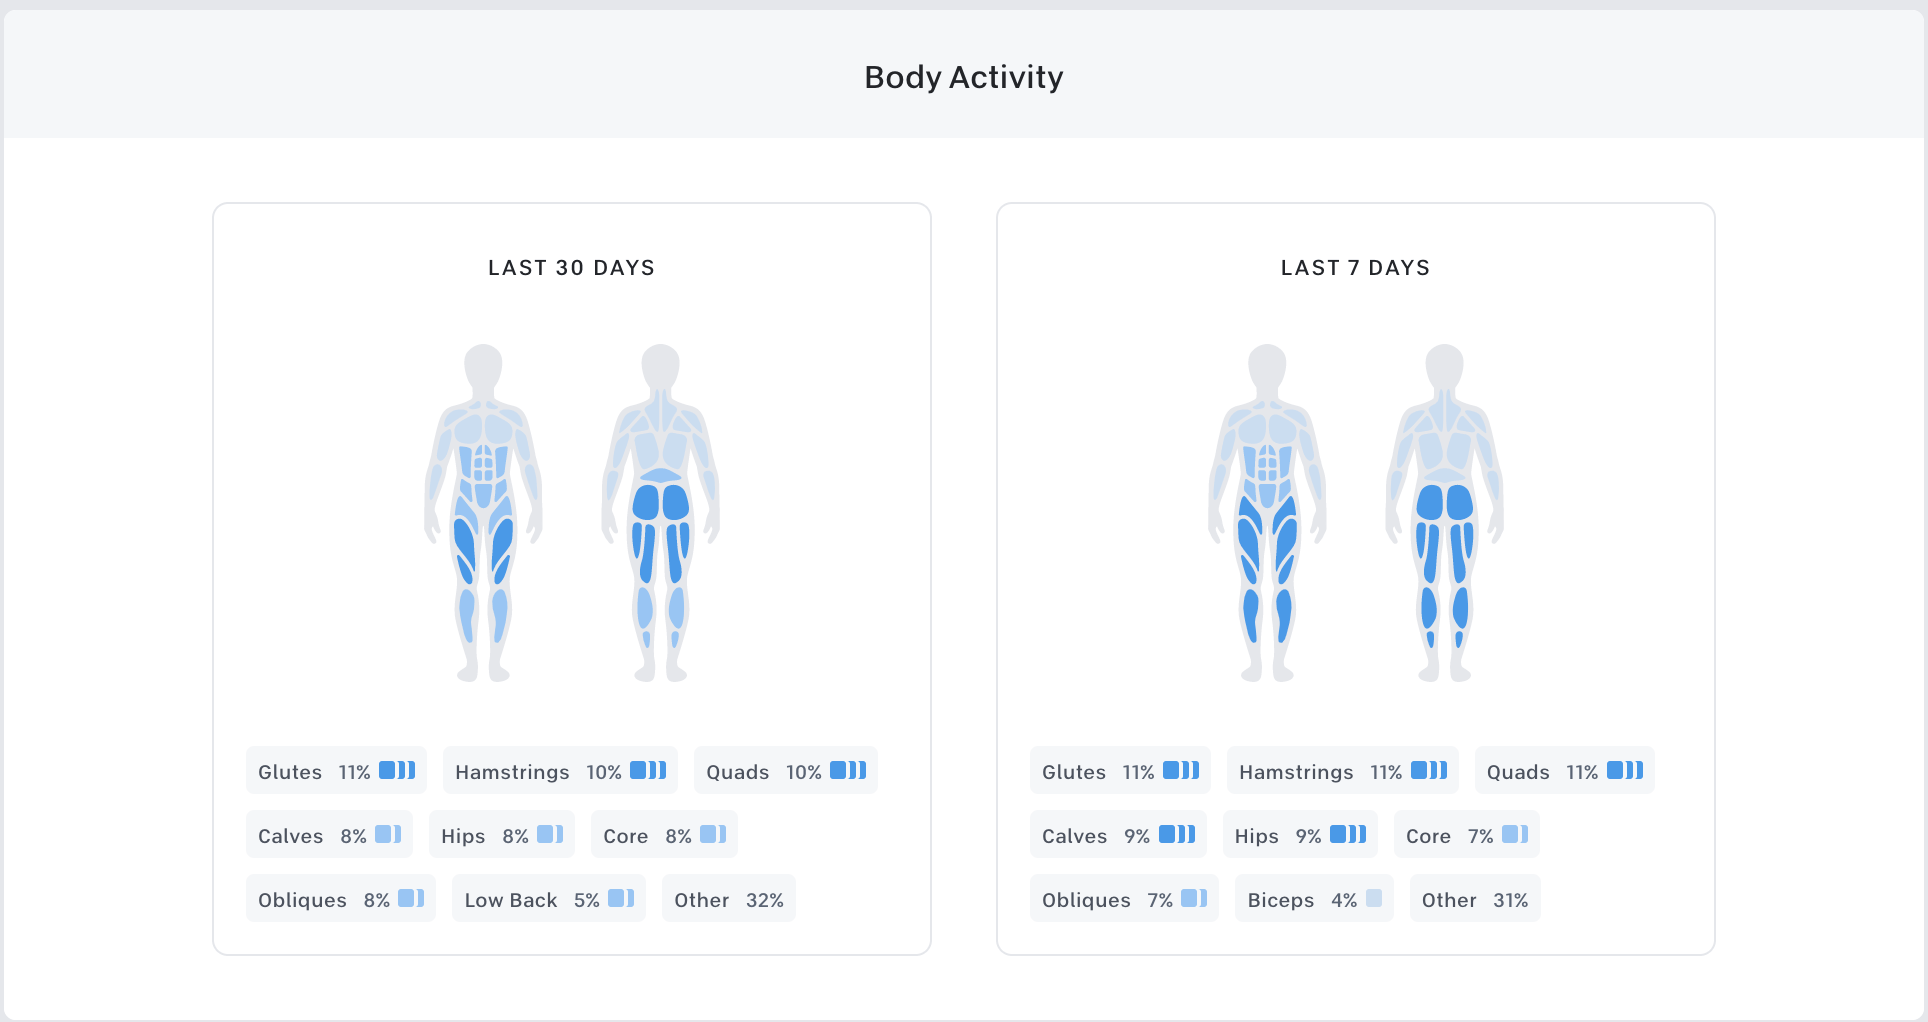Select Hamstrings 11% chip in 7 days
1928x1022 pixels.
click(x=1342, y=771)
